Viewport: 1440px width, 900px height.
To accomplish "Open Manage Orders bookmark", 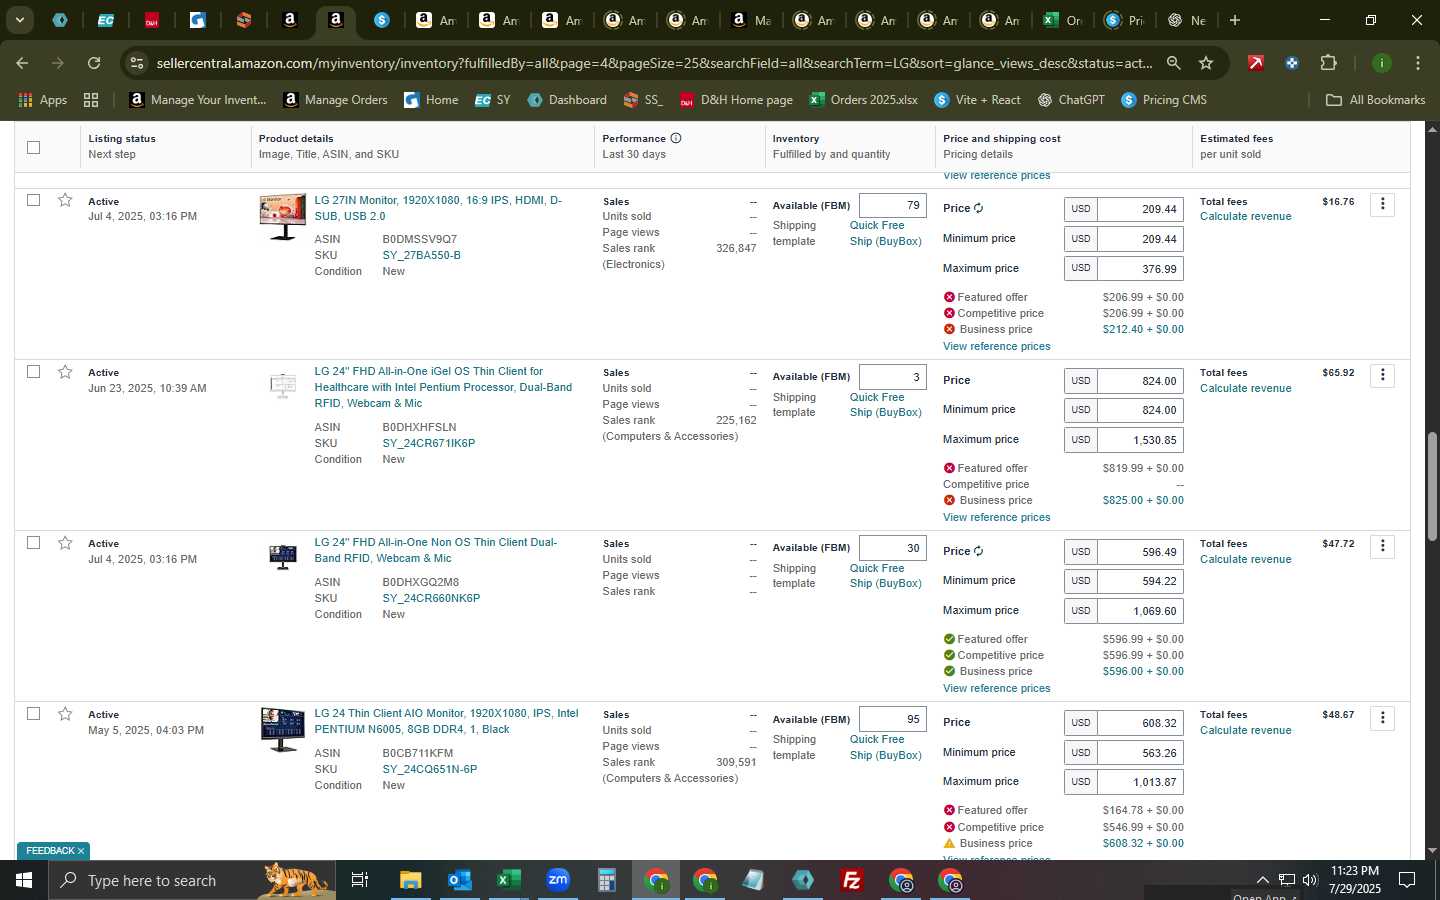I will [335, 100].
